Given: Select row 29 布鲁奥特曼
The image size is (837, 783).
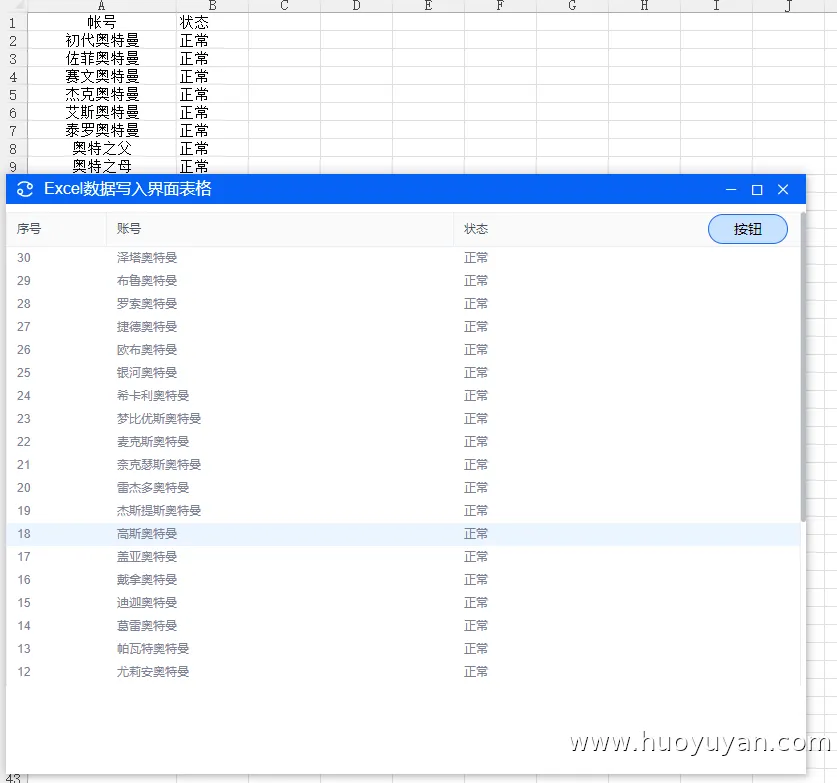Looking at the screenshot, I should (403, 281).
